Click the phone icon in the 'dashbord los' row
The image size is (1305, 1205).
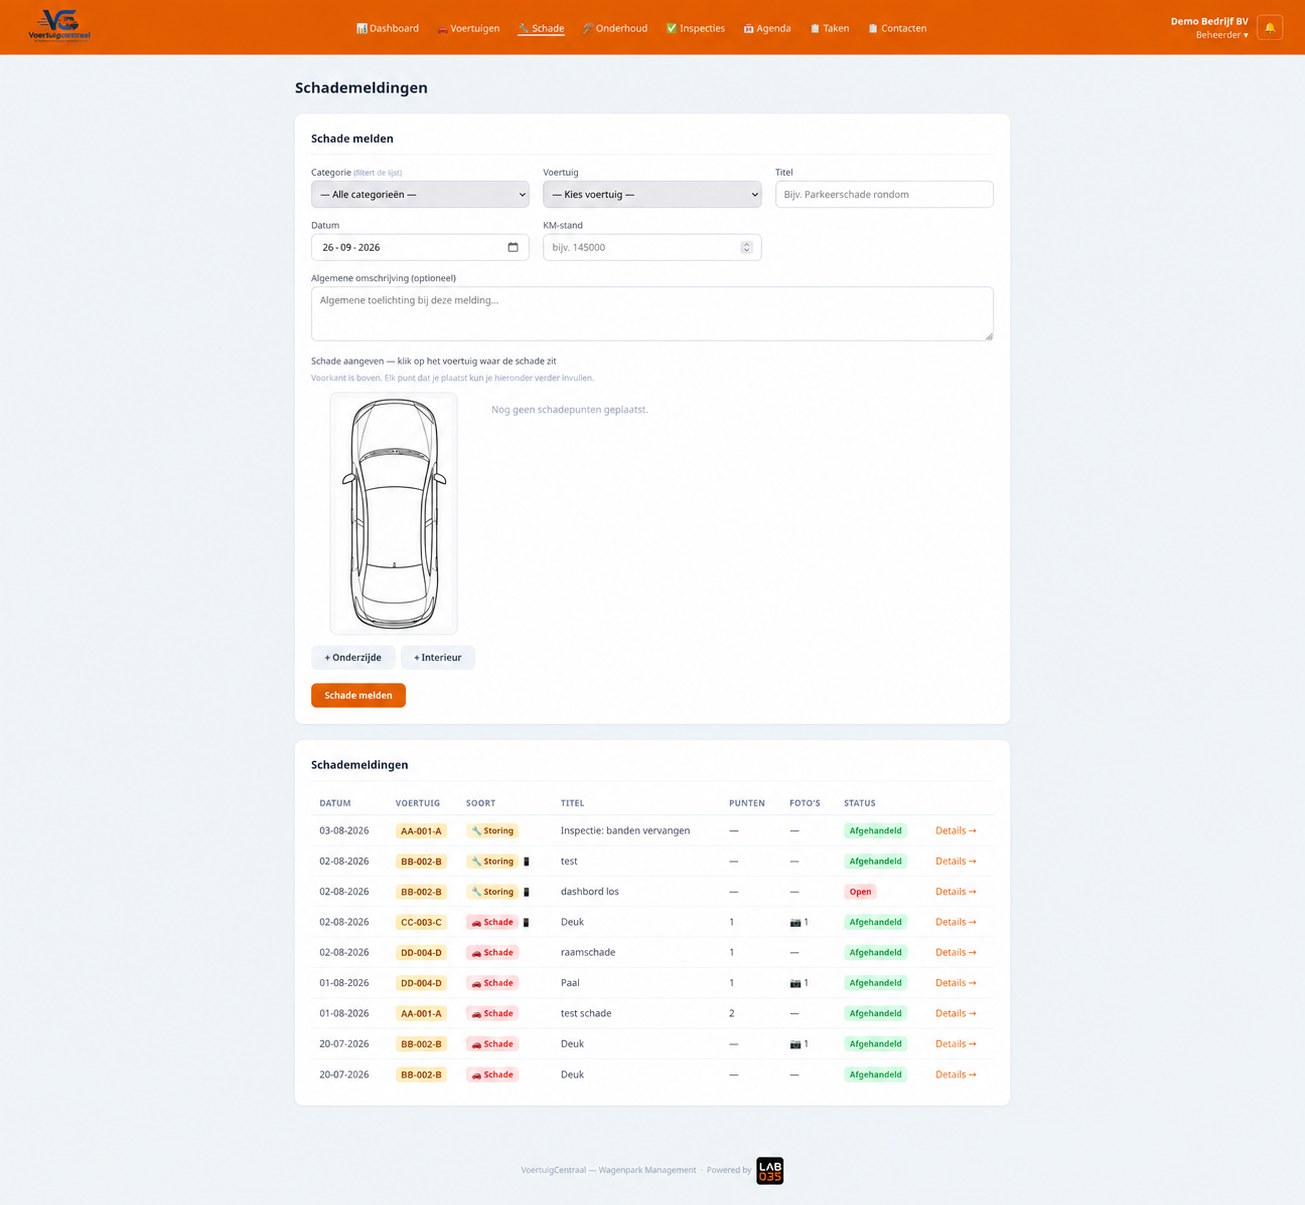[526, 892]
